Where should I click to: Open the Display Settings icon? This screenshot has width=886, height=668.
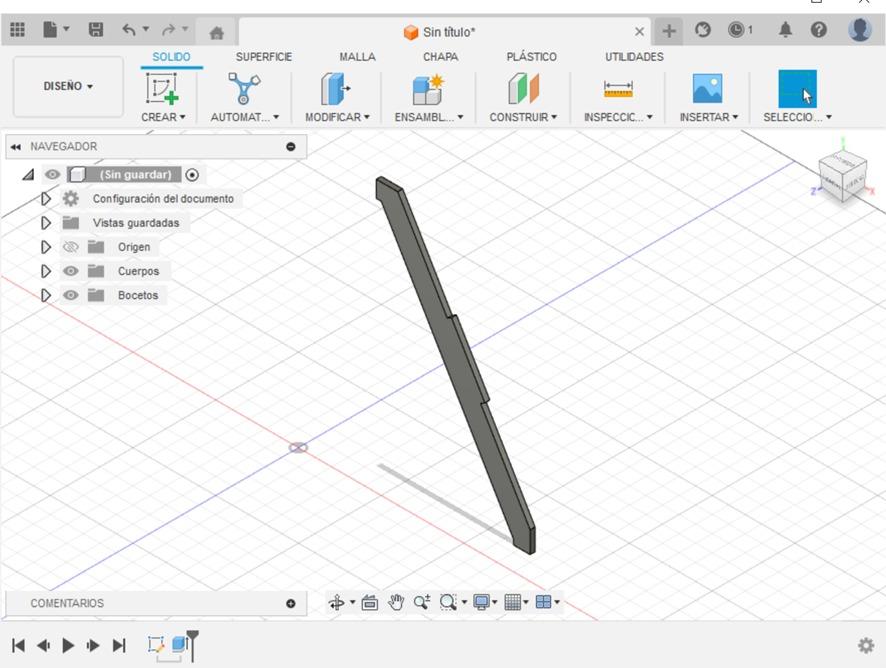(481, 602)
